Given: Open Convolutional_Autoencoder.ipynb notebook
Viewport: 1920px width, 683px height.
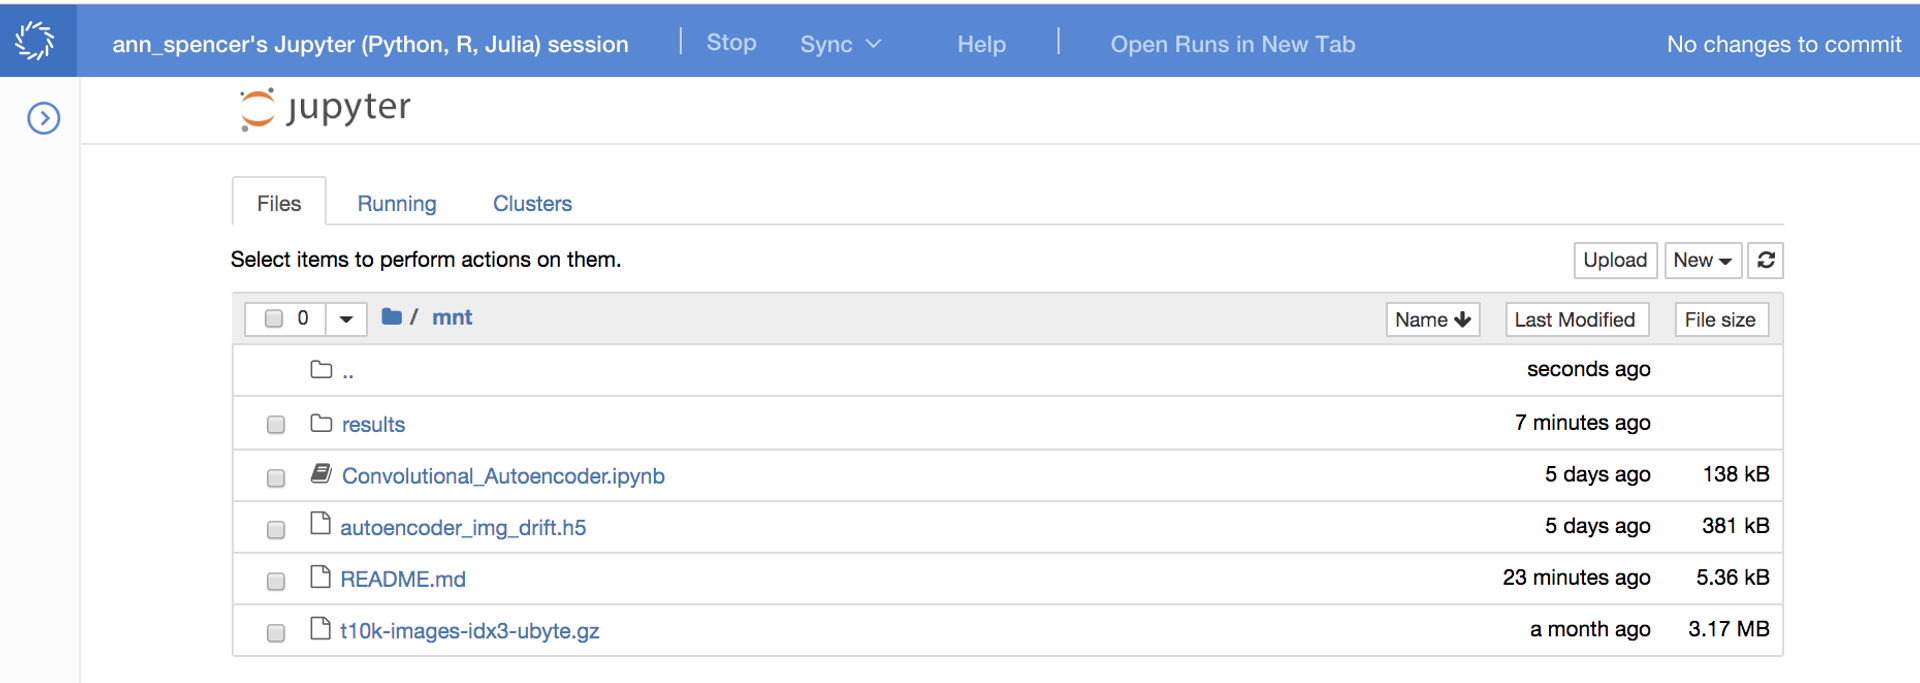Looking at the screenshot, I should coord(503,476).
